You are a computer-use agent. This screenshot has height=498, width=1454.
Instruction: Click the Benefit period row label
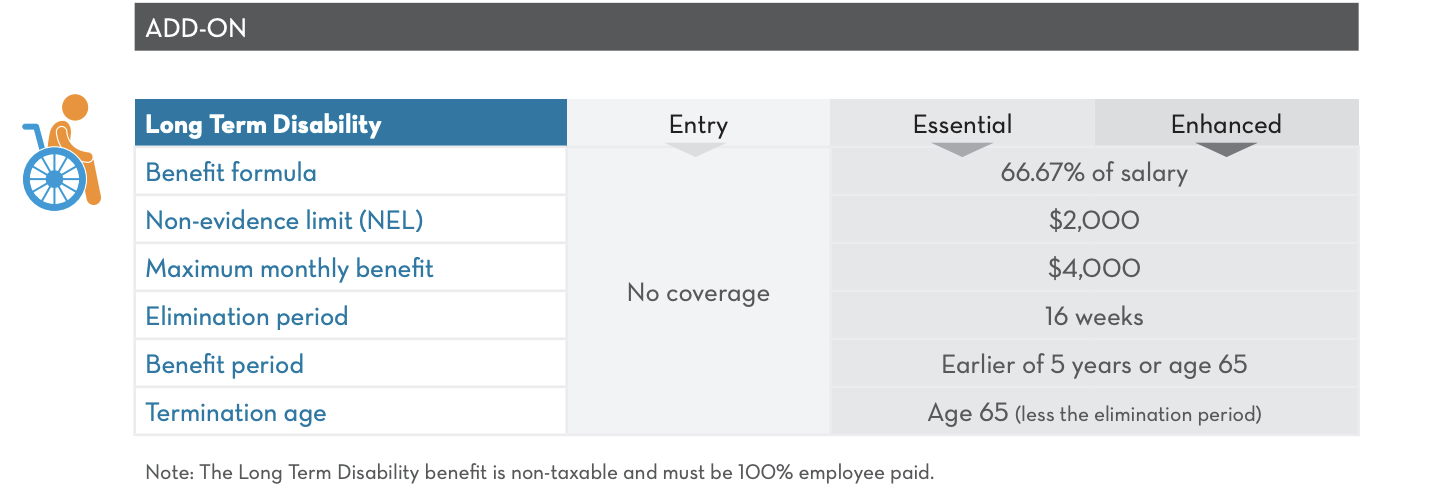[x=225, y=365]
